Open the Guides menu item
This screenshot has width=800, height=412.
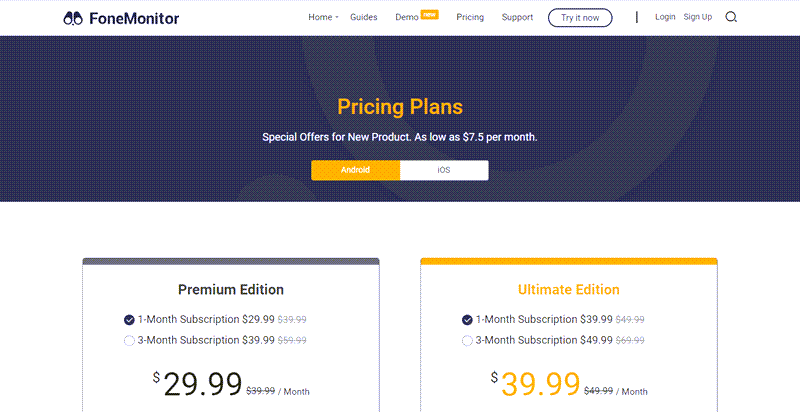(x=364, y=17)
